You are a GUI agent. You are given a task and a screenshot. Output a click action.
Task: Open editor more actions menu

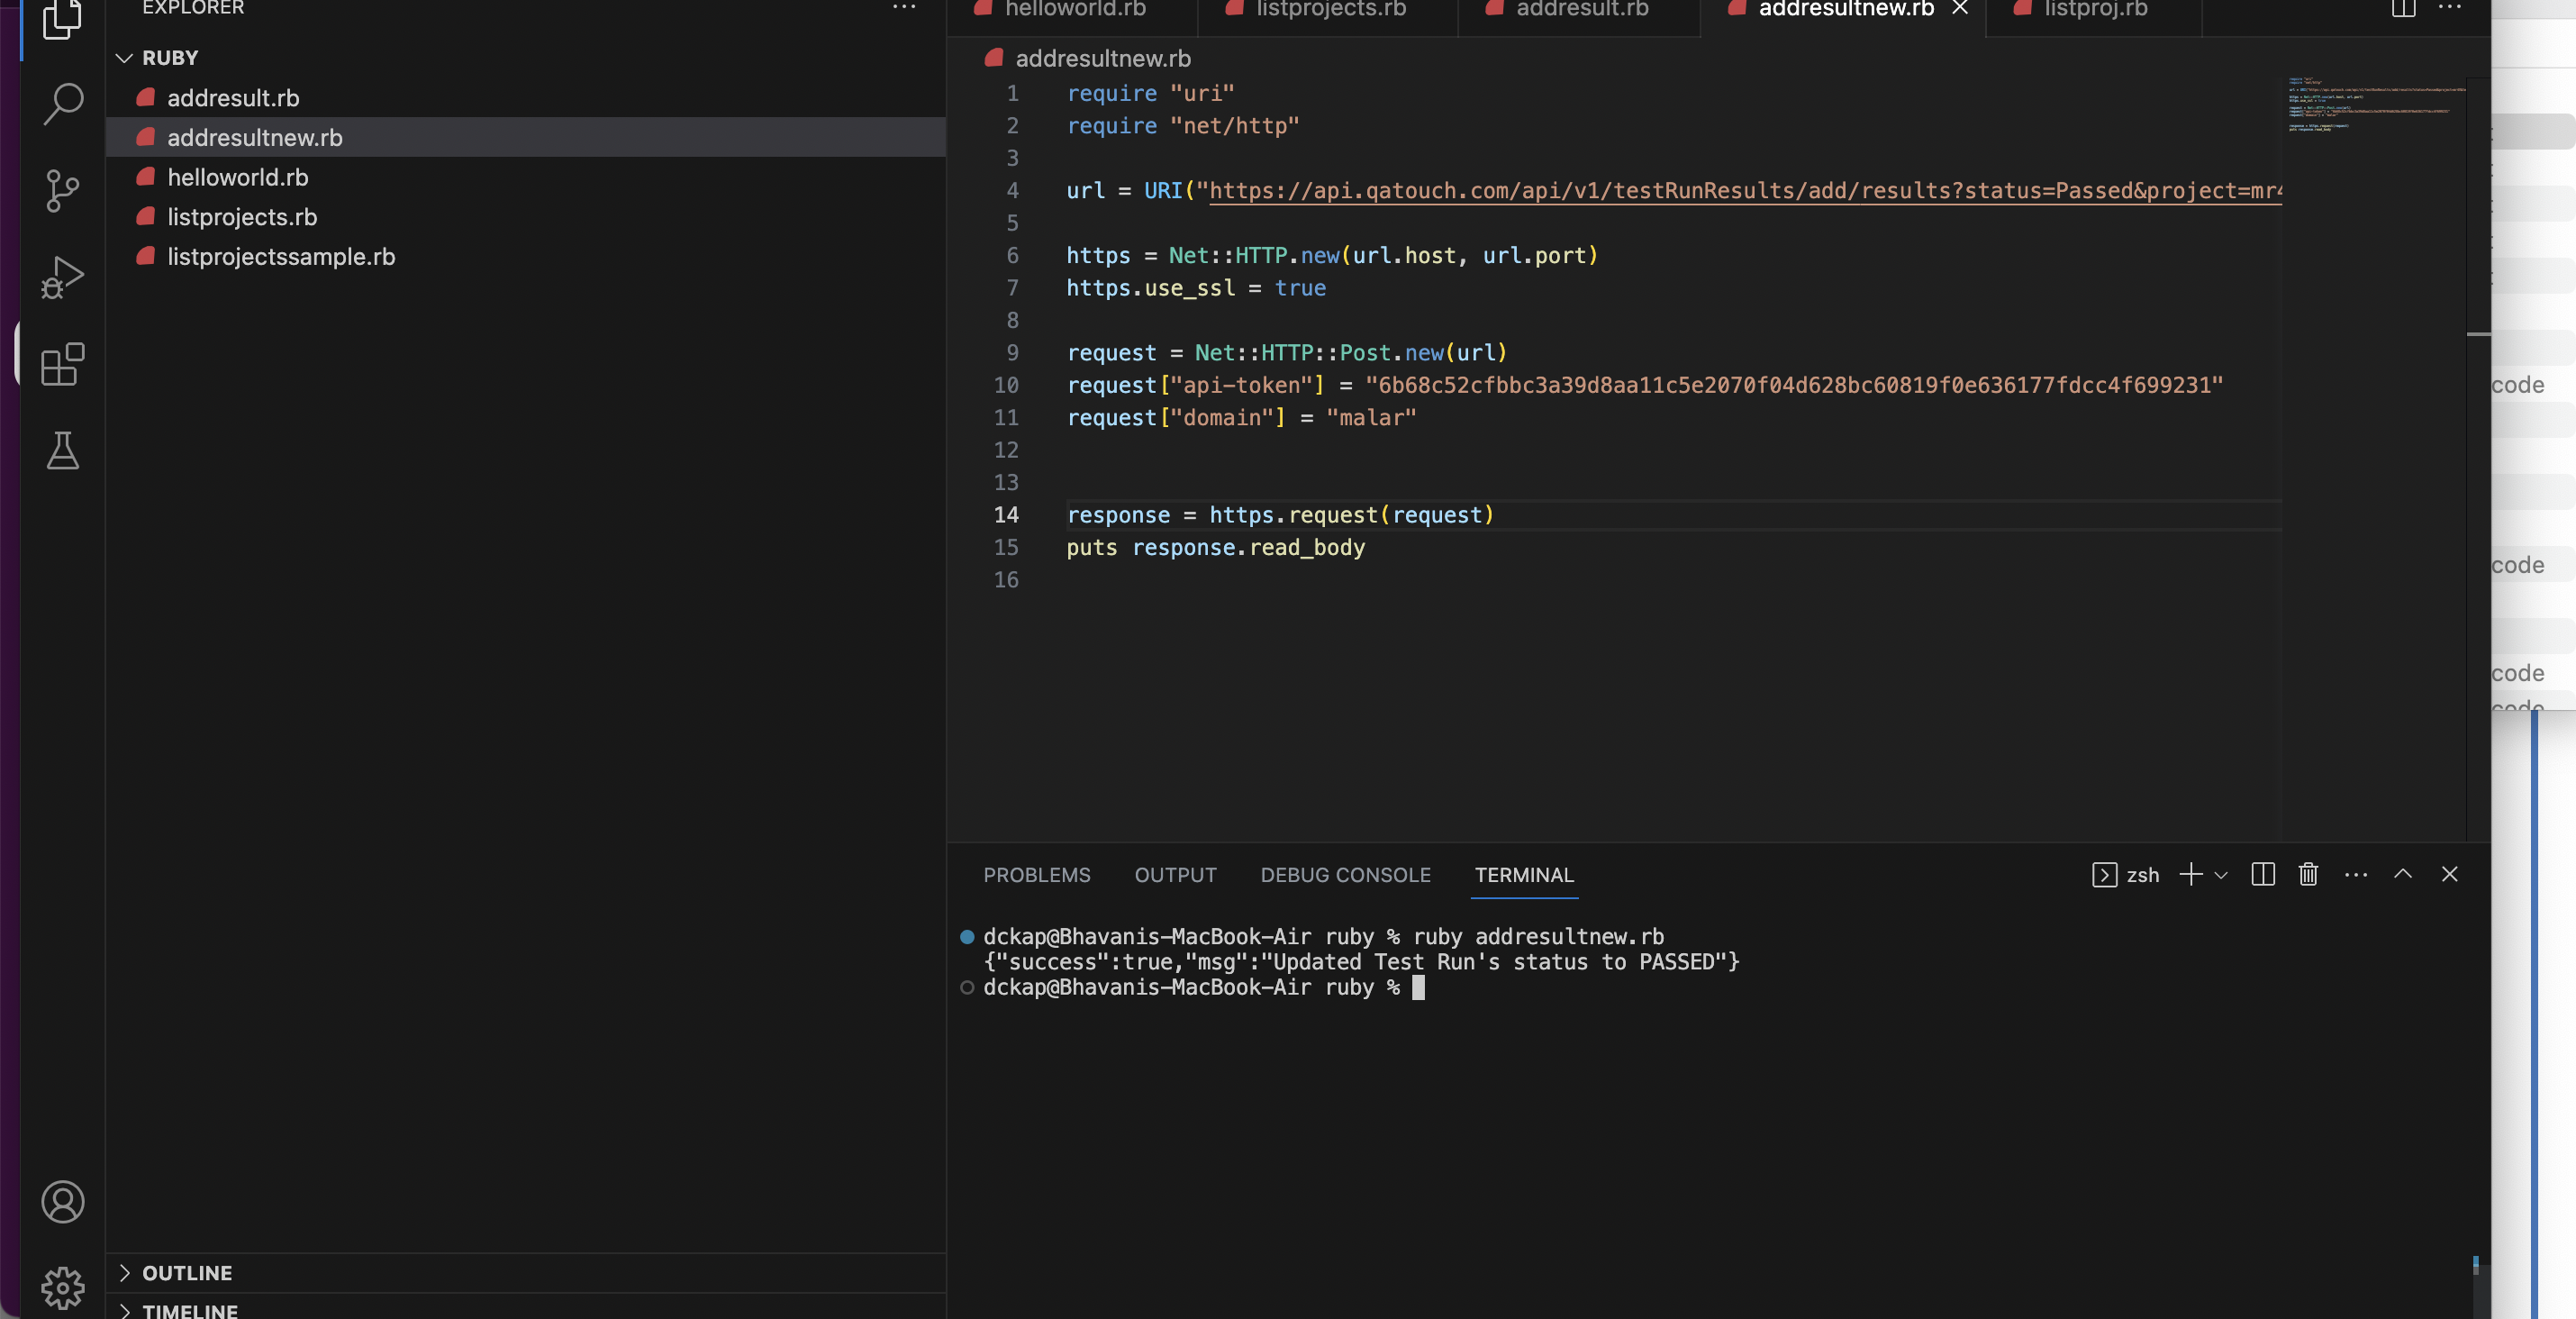tap(2449, 8)
